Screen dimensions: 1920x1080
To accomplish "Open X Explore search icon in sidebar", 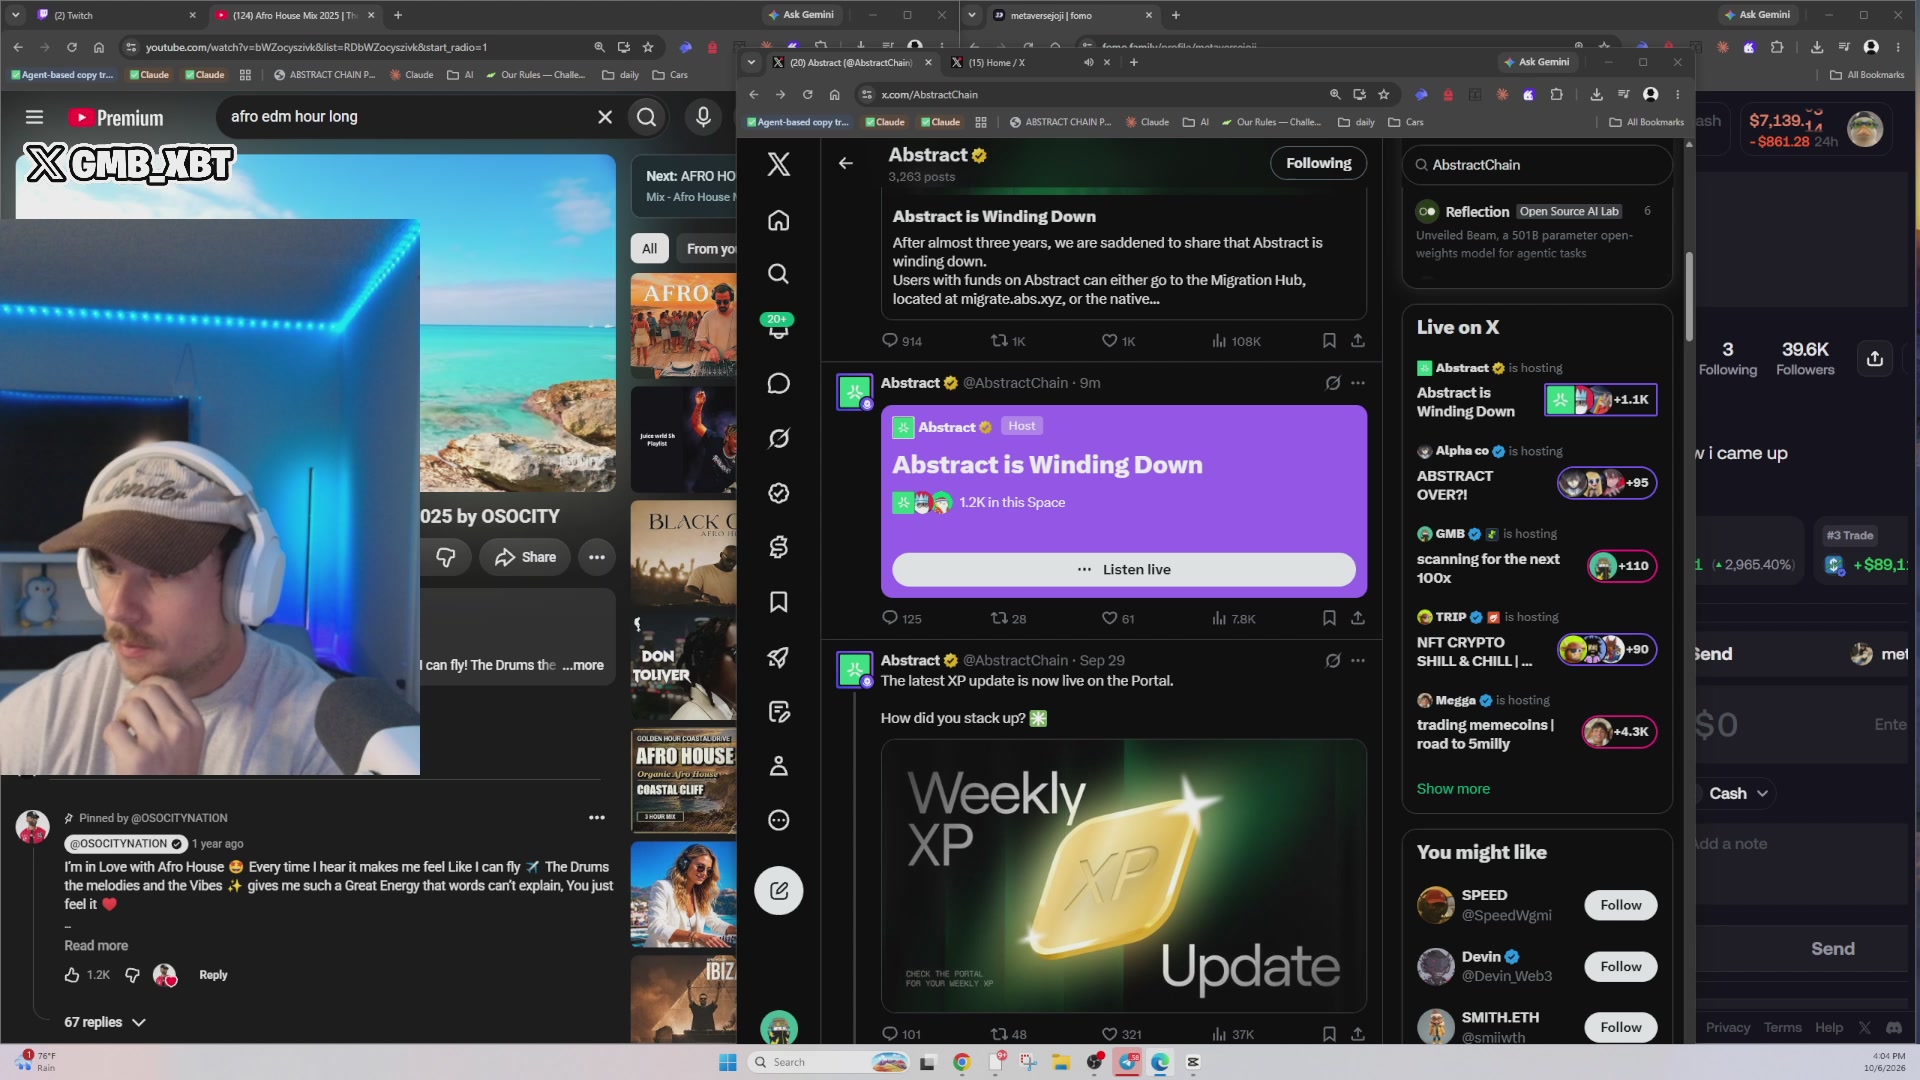I will [x=779, y=274].
